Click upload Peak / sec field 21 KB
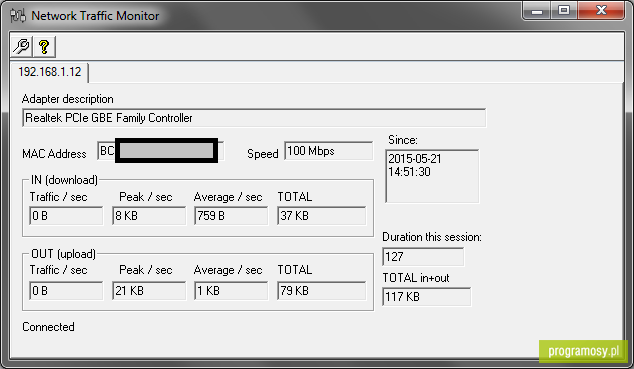 [x=149, y=291]
